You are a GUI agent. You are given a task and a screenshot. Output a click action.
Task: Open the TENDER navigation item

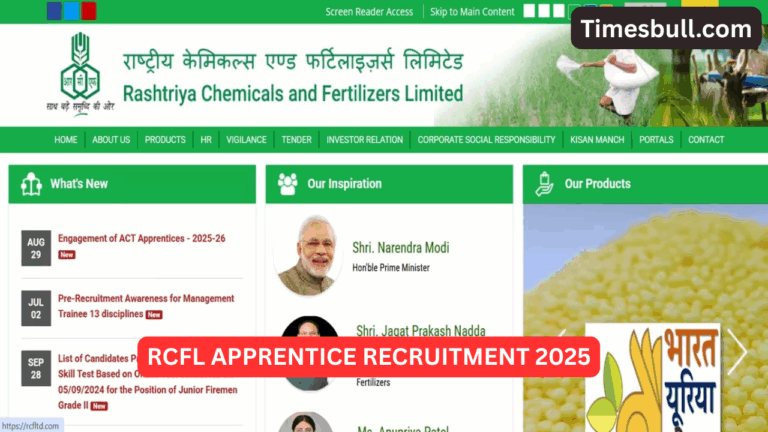pyautogui.click(x=296, y=140)
